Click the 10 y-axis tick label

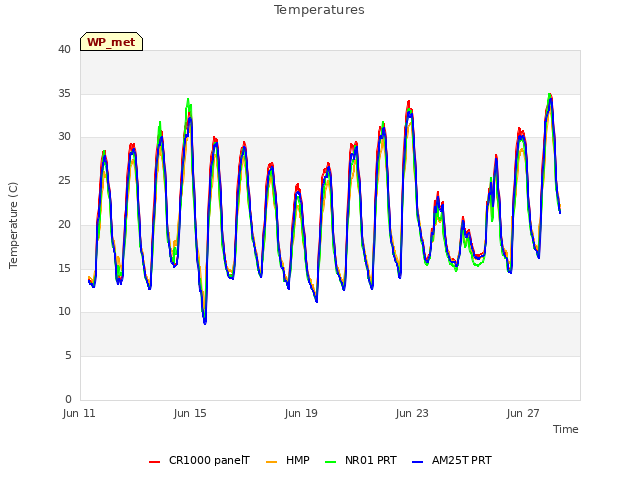tap(64, 312)
